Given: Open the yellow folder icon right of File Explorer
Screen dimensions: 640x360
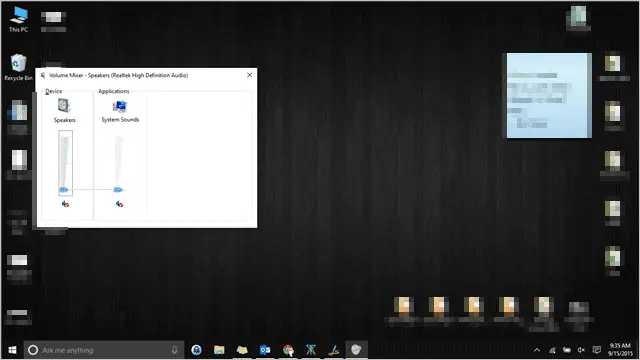Looking at the screenshot, I should coord(242,350).
